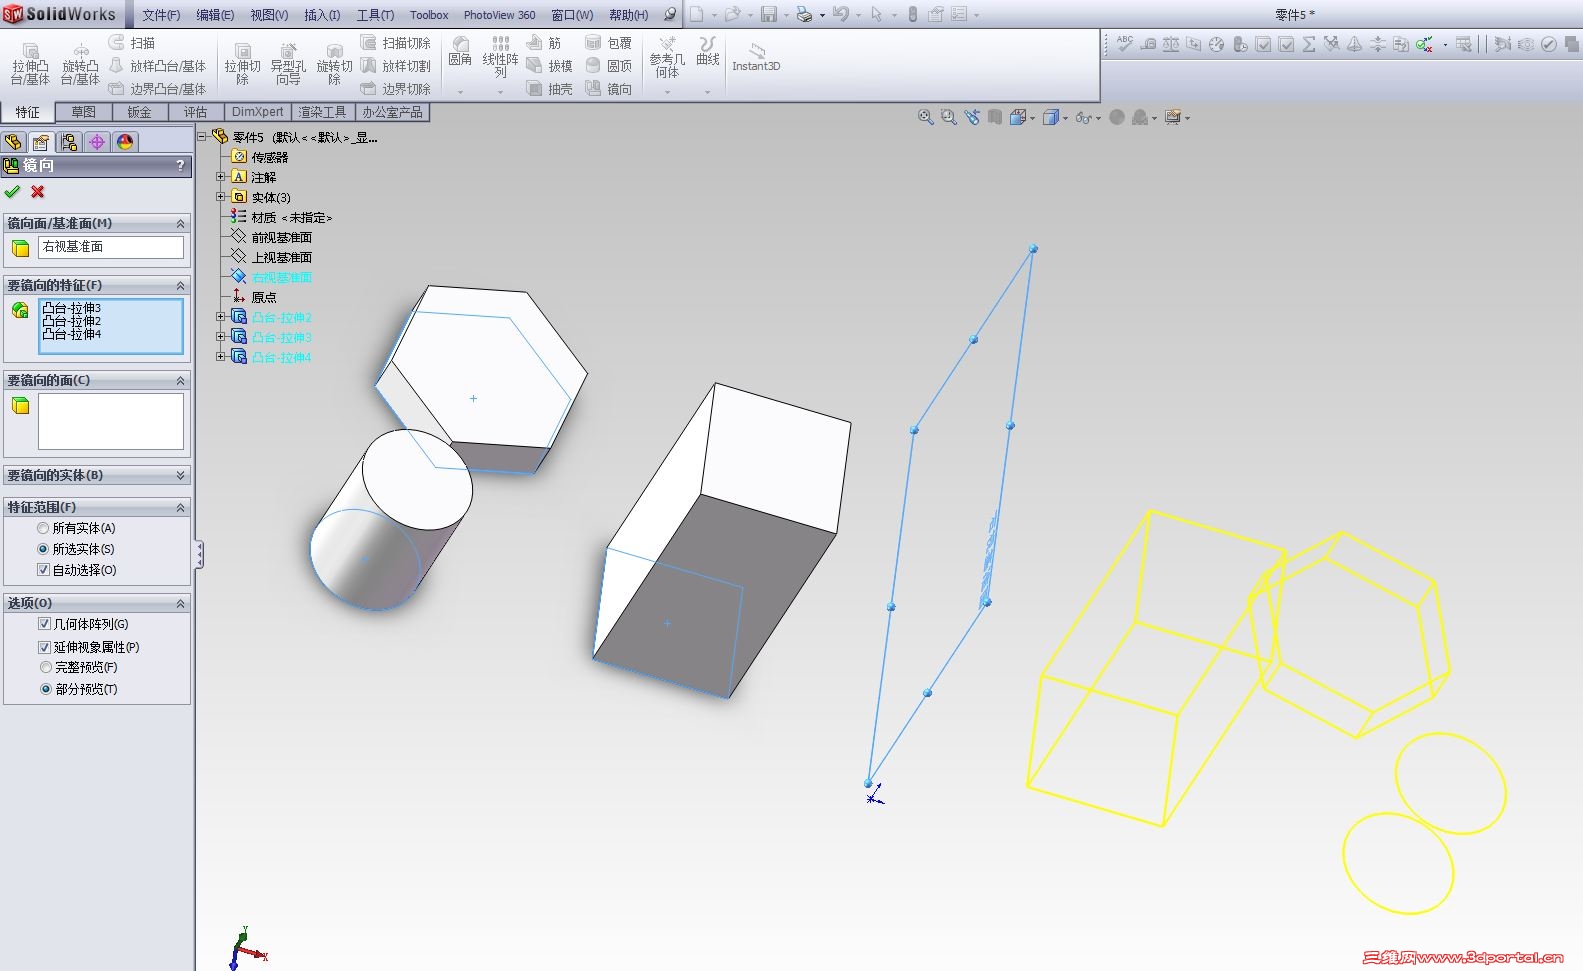
Task: Choose the 圆角 fillet tool
Action: pos(460,52)
